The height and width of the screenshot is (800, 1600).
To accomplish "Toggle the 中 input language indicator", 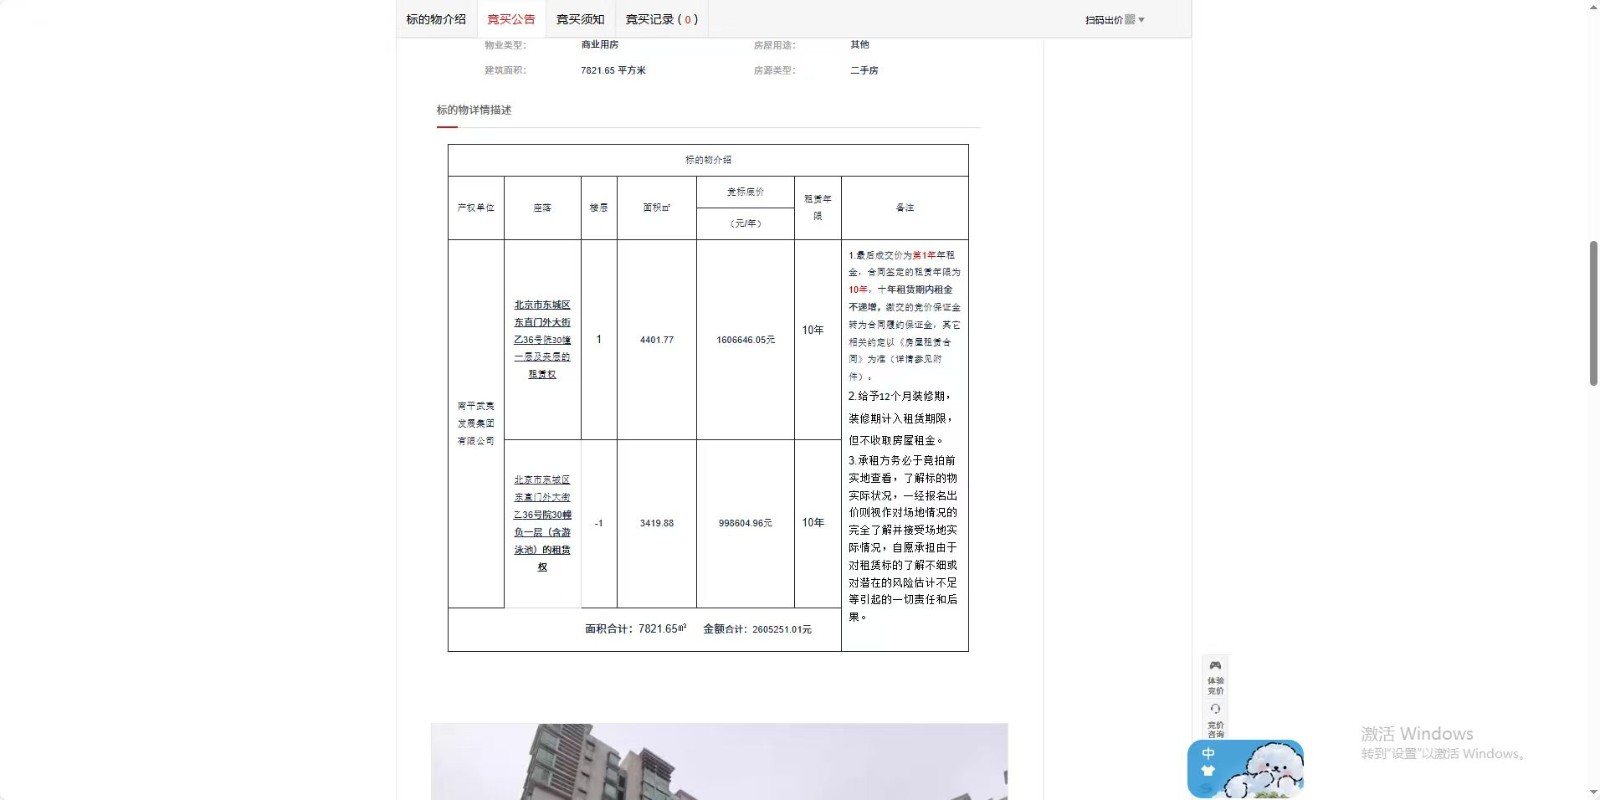I will coord(1208,753).
